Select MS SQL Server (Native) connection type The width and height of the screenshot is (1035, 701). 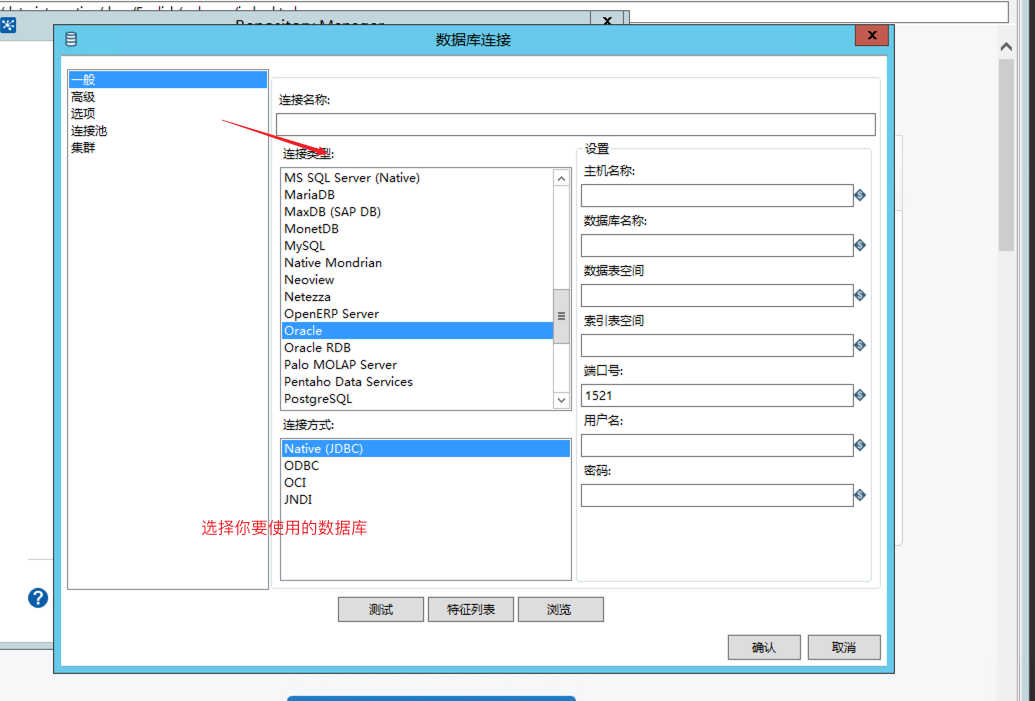tap(417, 178)
